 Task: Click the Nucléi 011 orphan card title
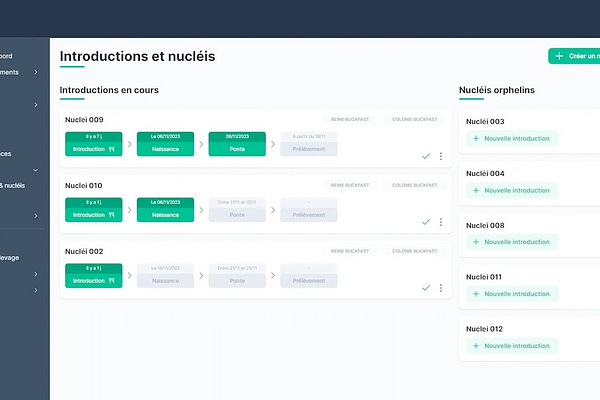point(484,277)
